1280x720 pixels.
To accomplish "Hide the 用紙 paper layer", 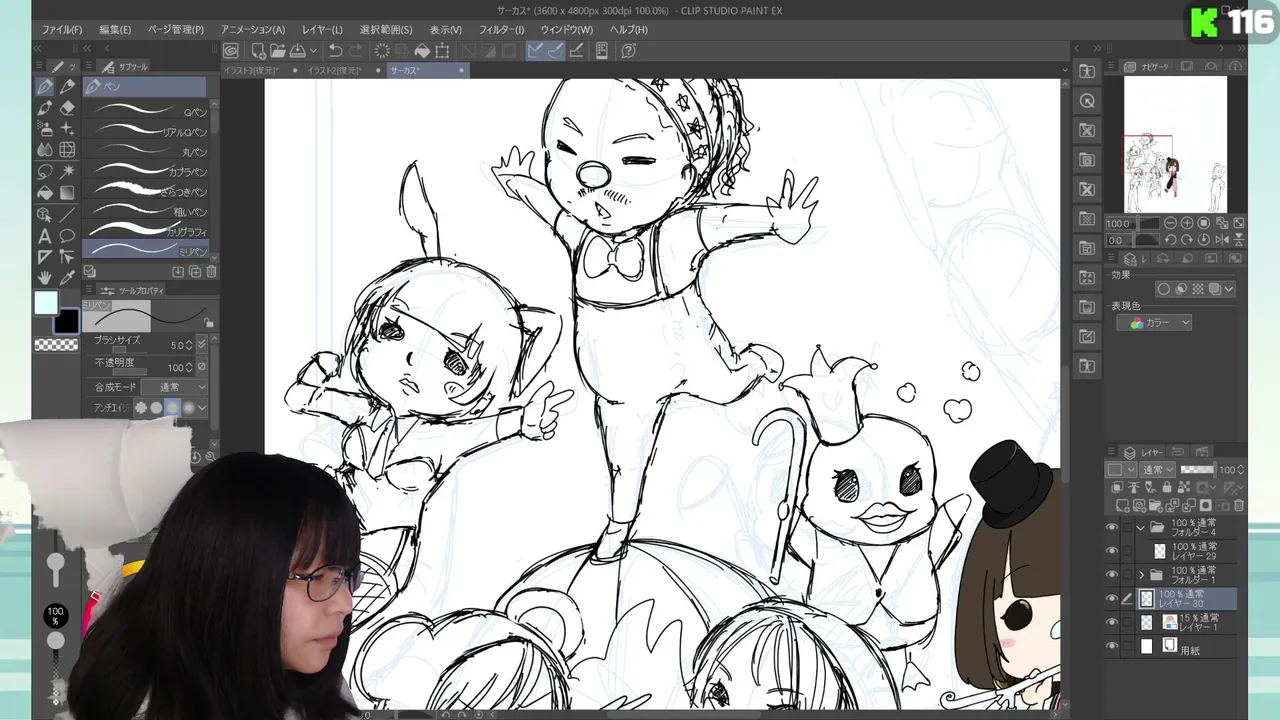I will (x=1112, y=647).
